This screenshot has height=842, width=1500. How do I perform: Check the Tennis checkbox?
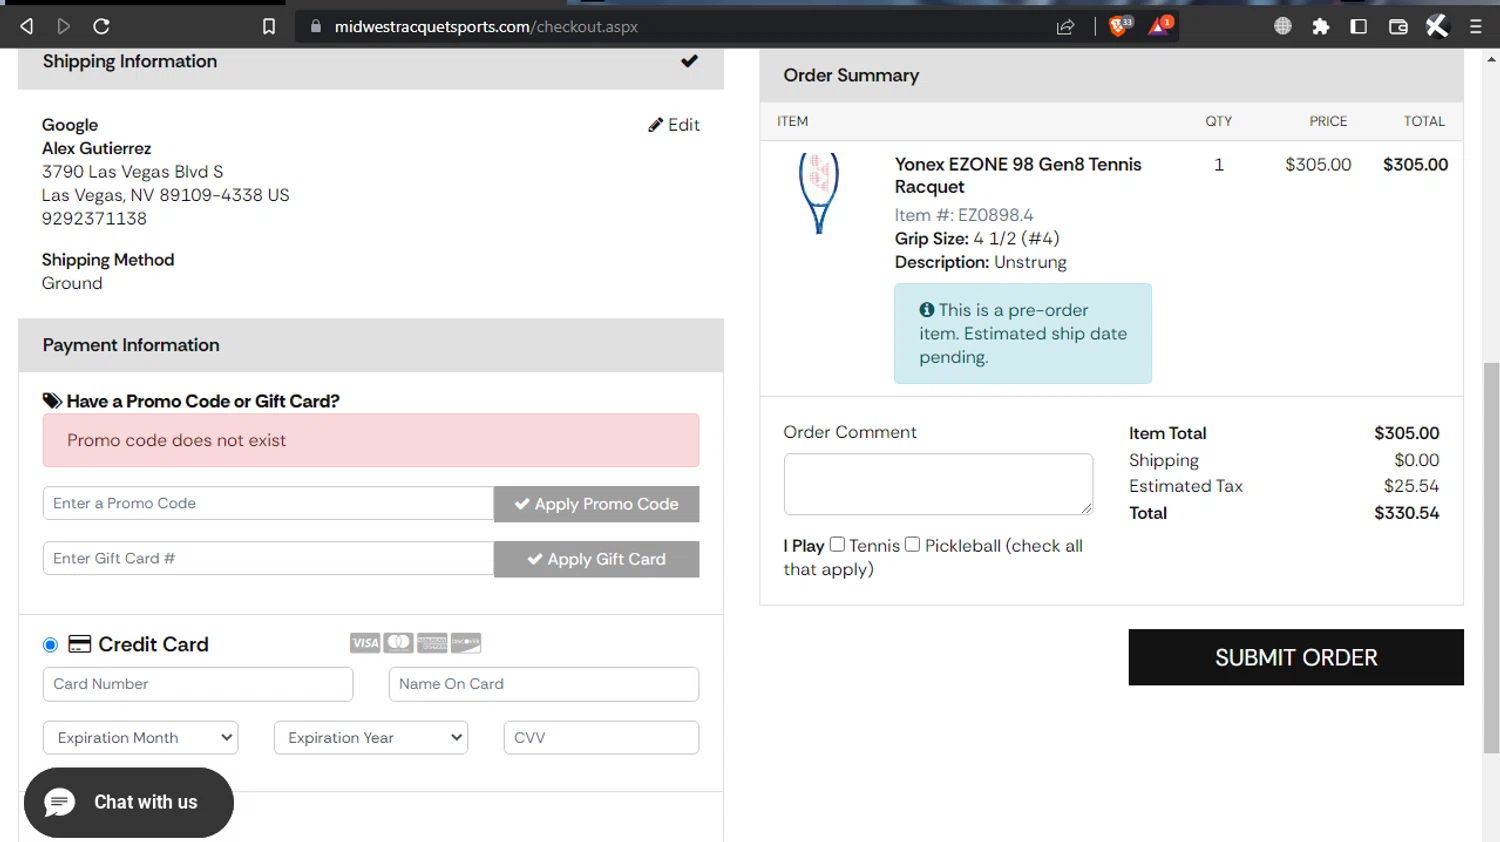point(837,545)
